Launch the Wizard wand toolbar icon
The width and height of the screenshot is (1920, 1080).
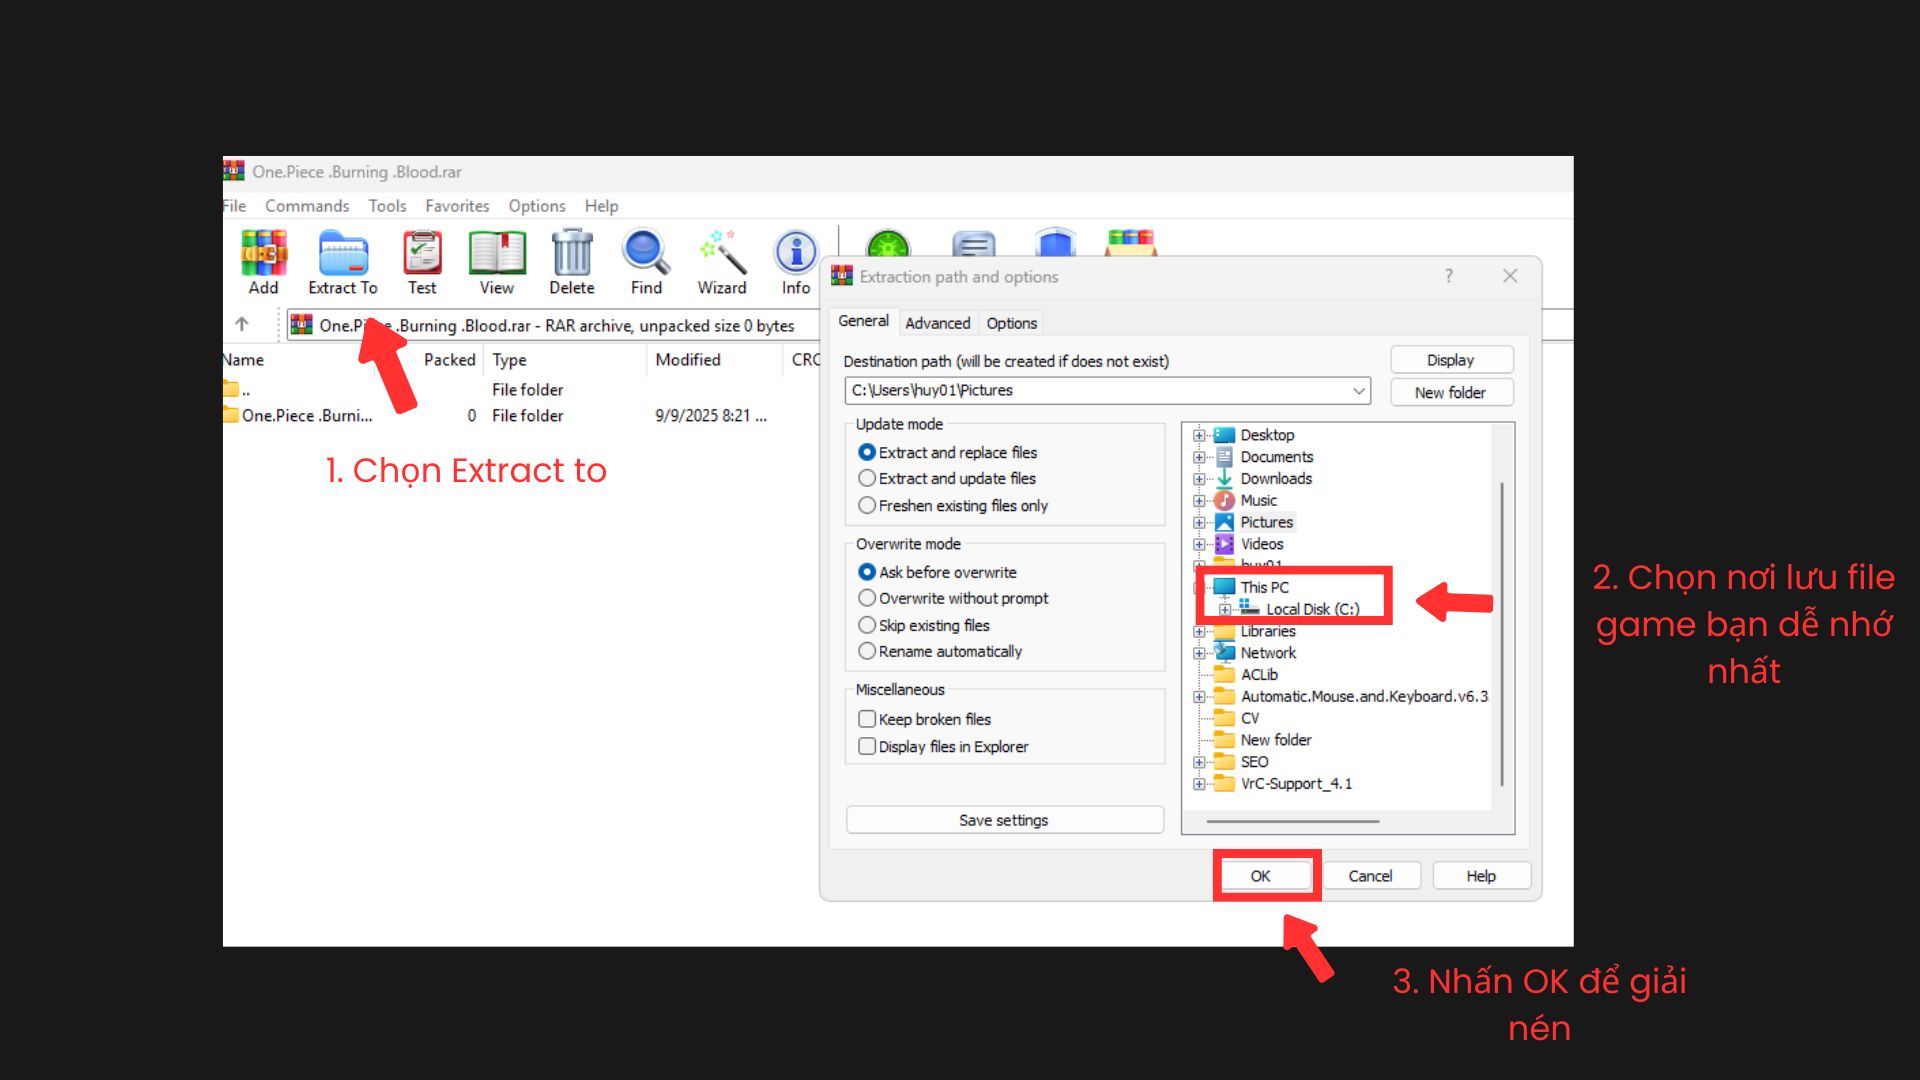(723, 253)
